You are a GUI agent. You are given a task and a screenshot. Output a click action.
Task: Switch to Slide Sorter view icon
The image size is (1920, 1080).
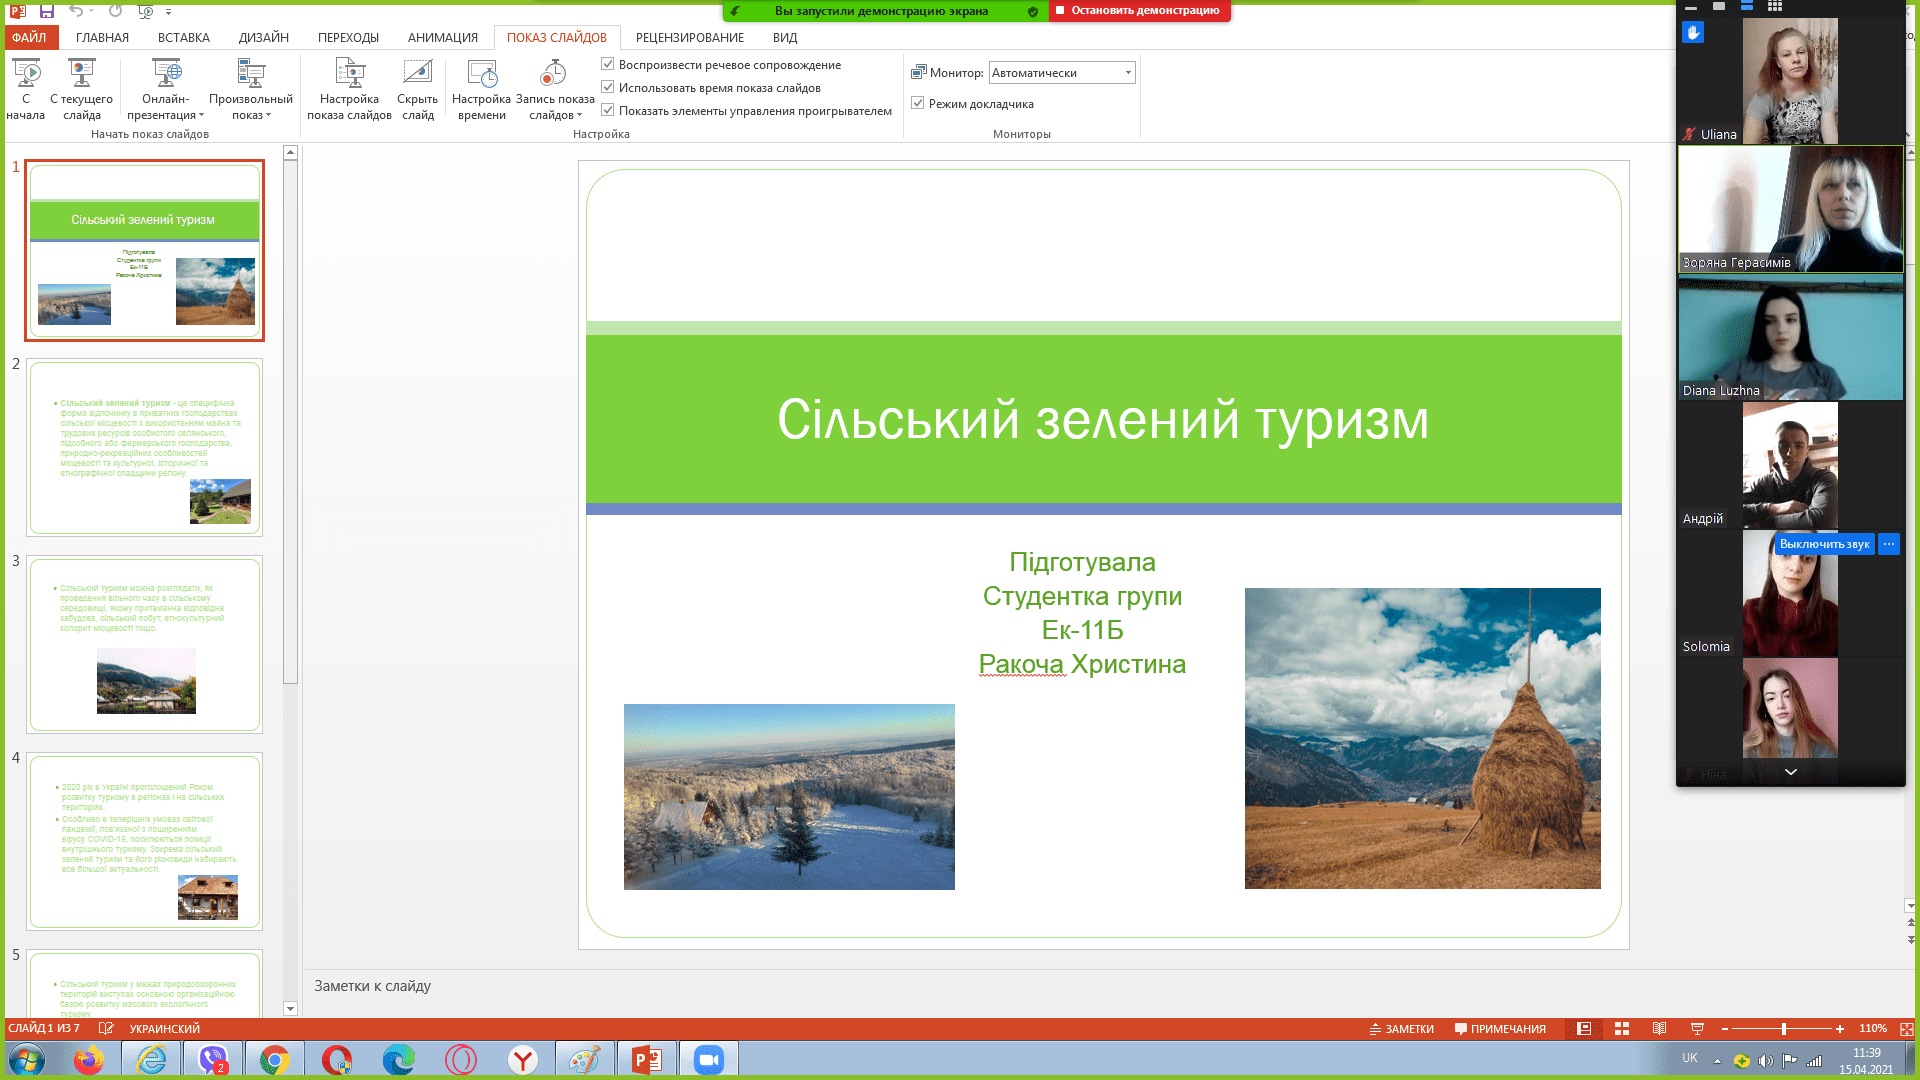tap(1622, 1029)
